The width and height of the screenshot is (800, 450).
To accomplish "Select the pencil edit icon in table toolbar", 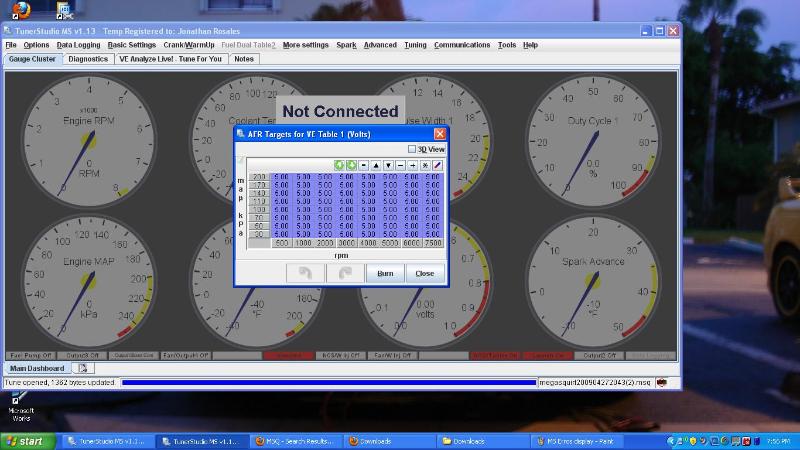I will pyautogui.click(x=437, y=164).
